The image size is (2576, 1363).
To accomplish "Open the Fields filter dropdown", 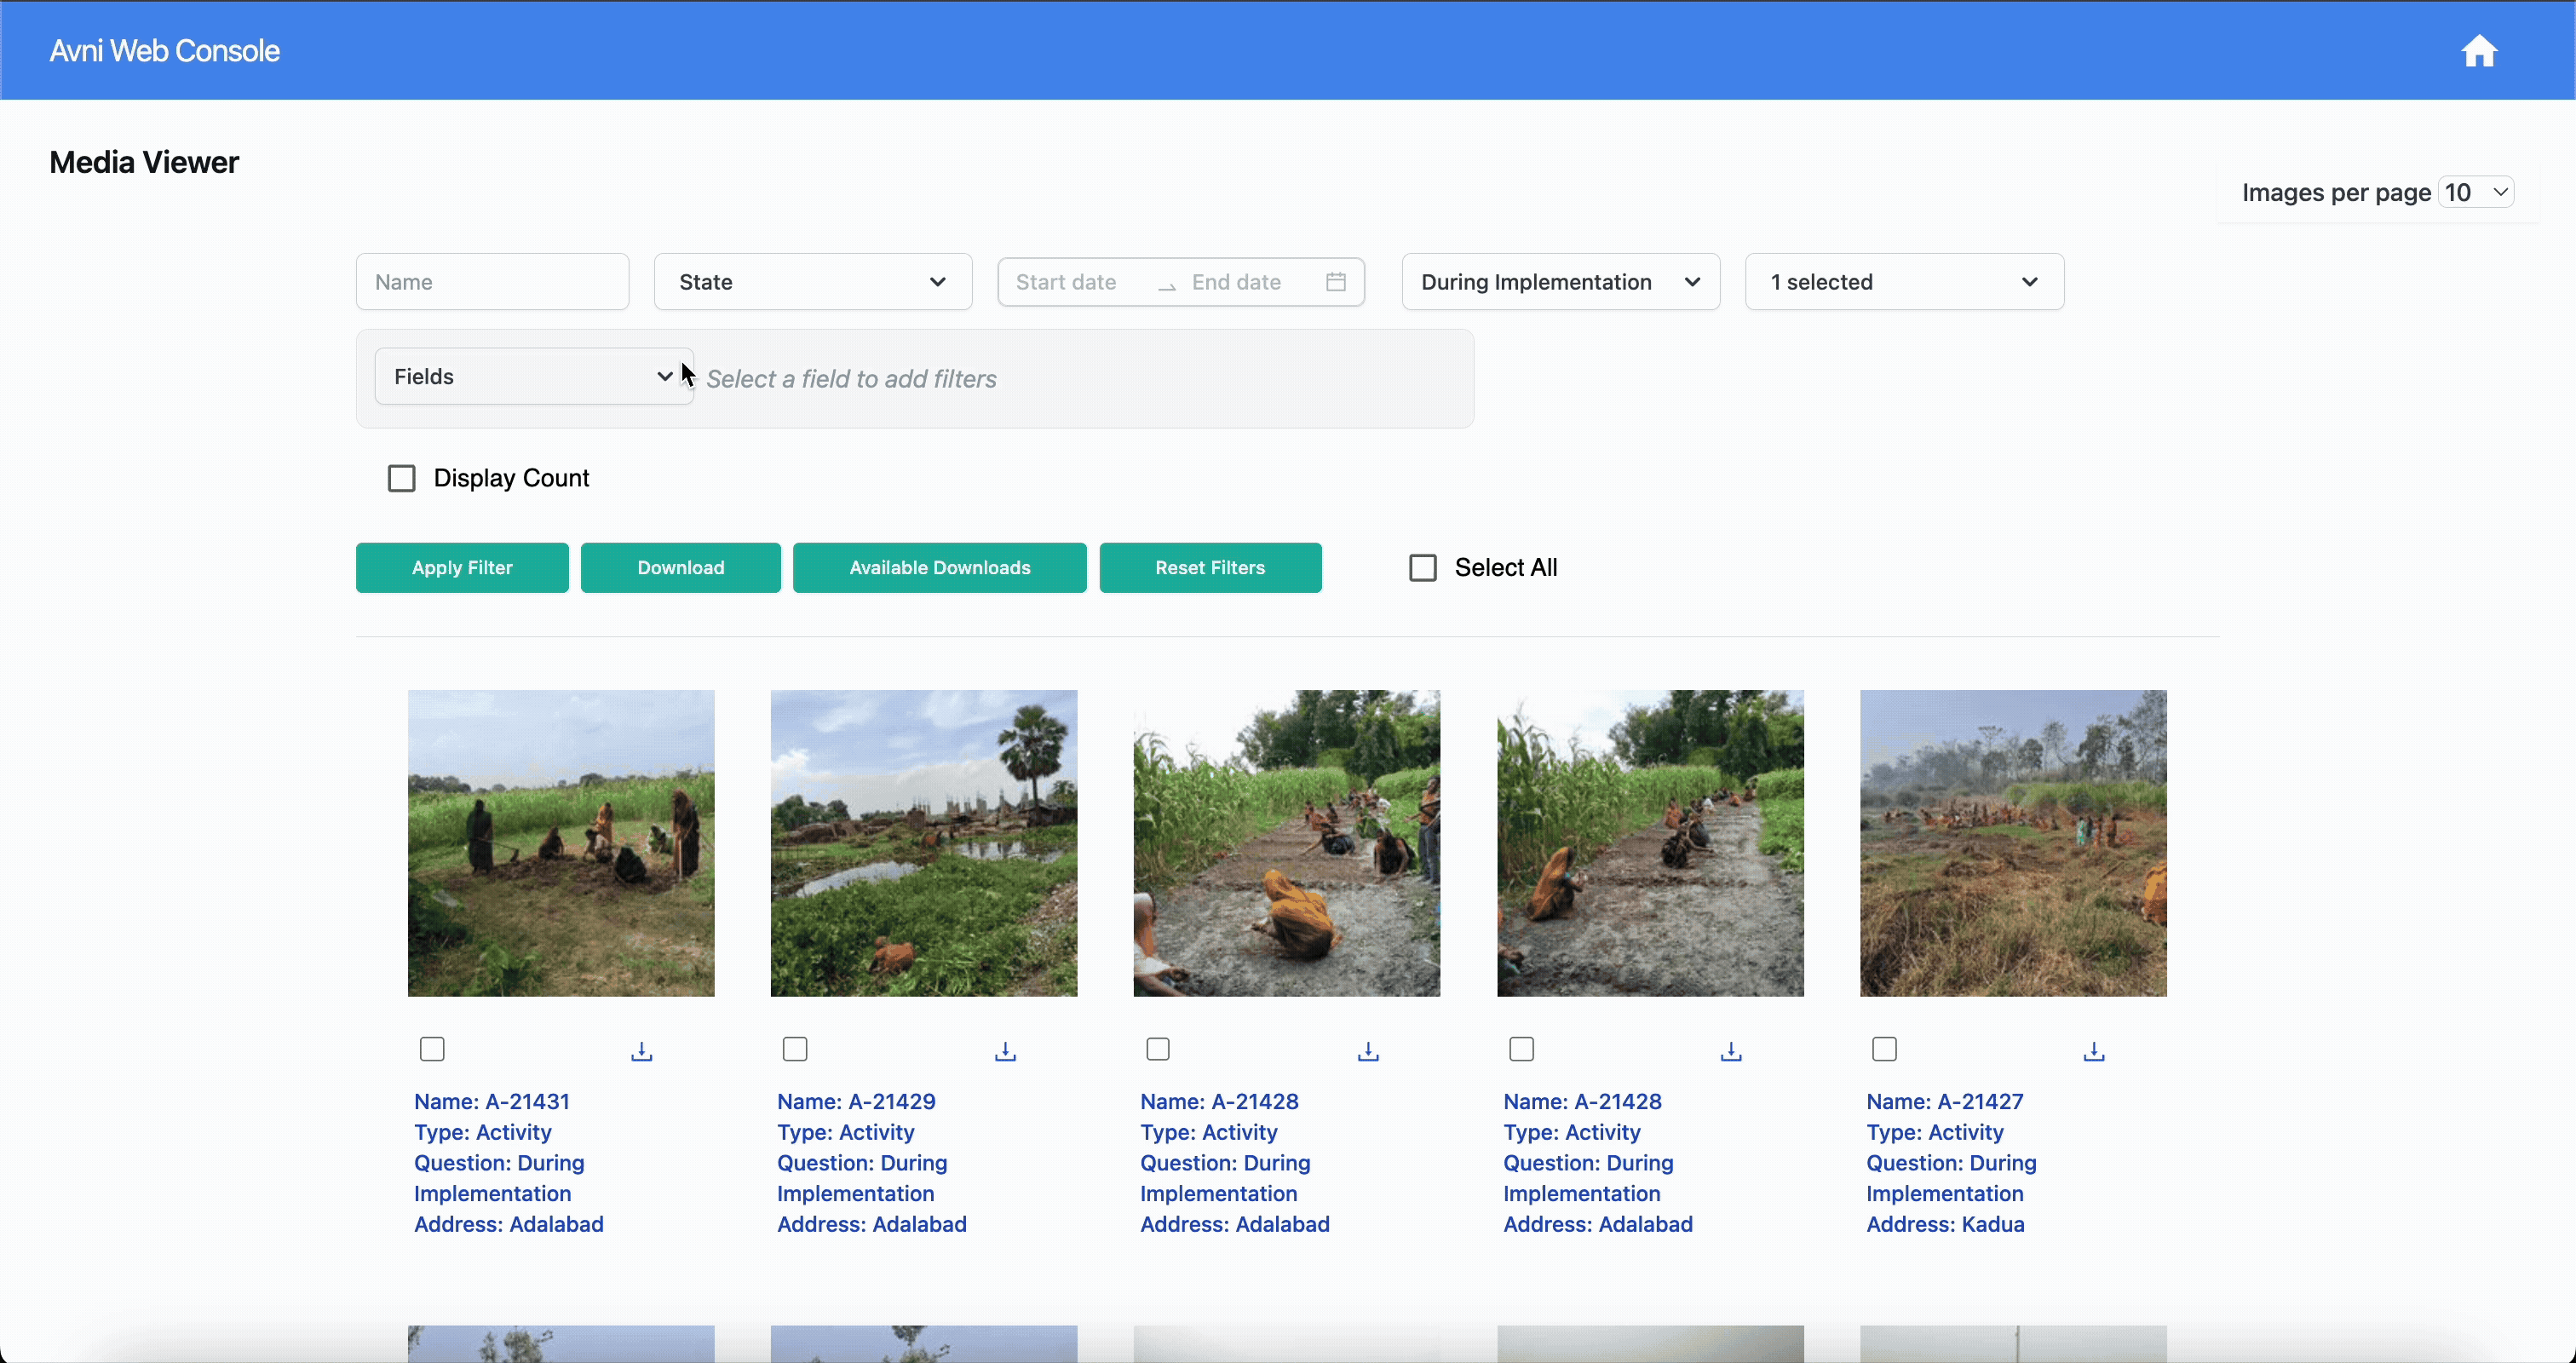I will (x=533, y=377).
